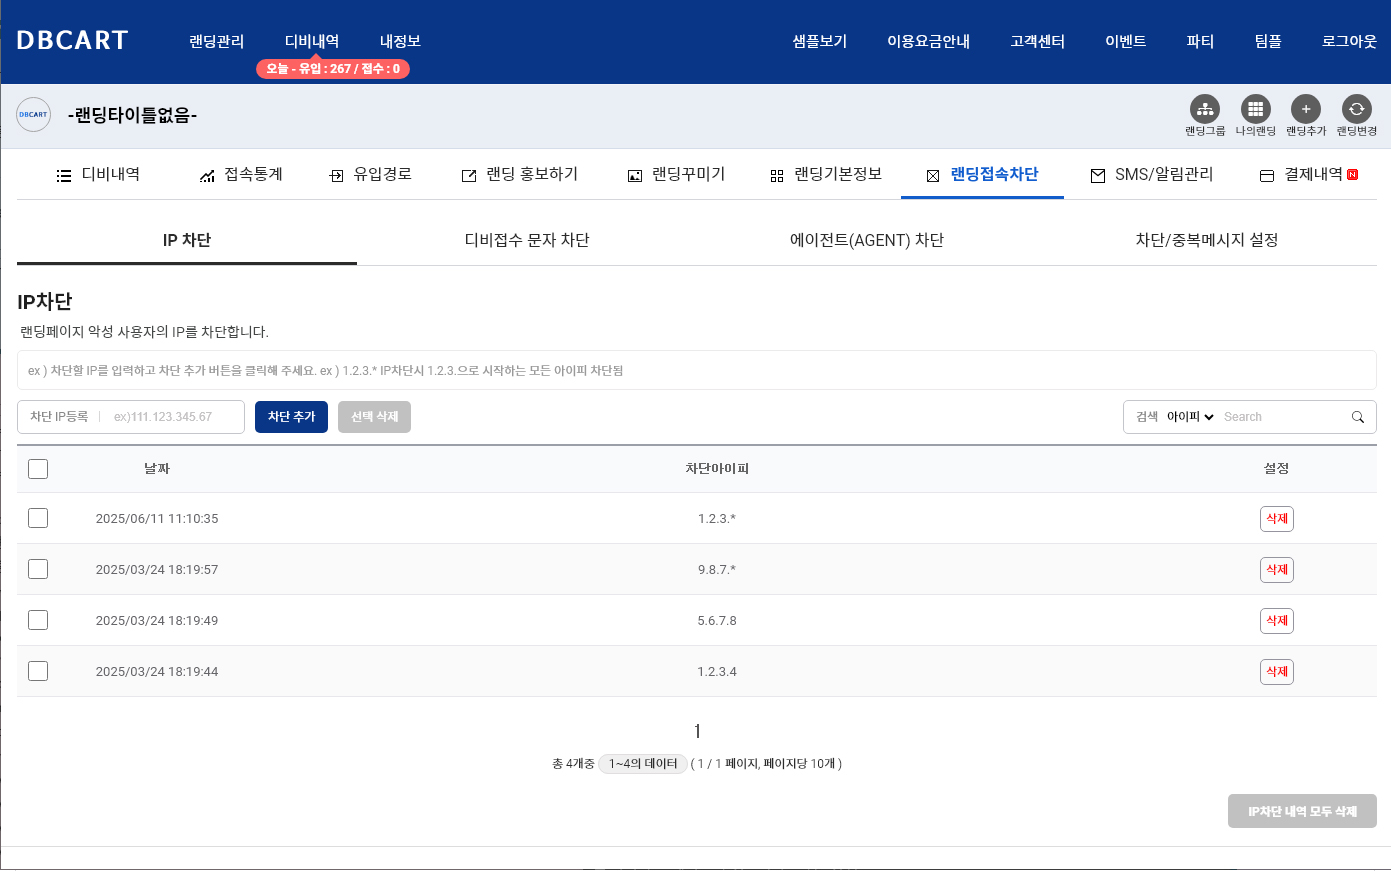Click the 차단 IP등록 input field

(x=174, y=417)
